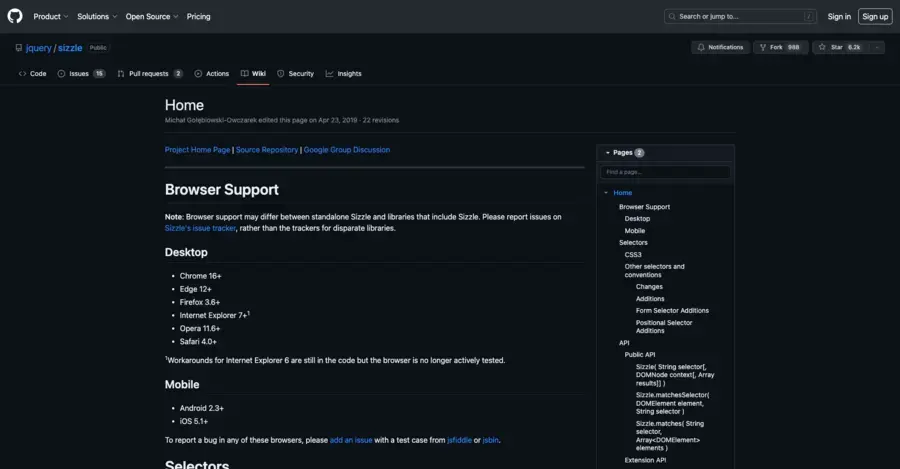900x469 pixels.
Task: Jump to Selectors in sidebar
Action: (633, 243)
